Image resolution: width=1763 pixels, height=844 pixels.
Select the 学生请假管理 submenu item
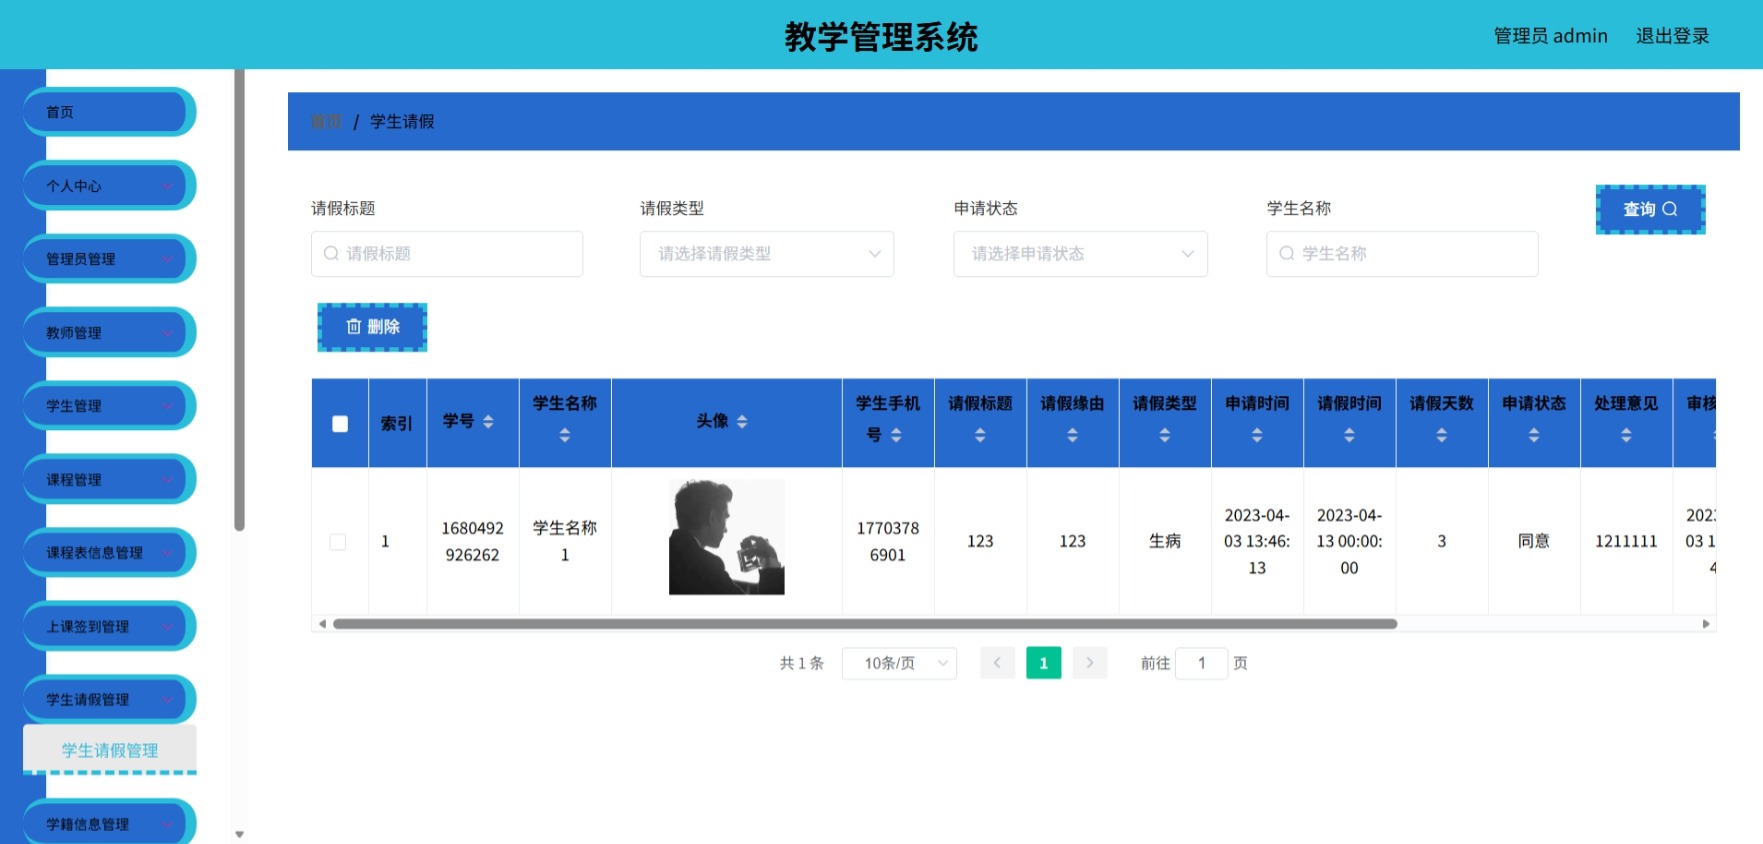[x=110, y=750]
